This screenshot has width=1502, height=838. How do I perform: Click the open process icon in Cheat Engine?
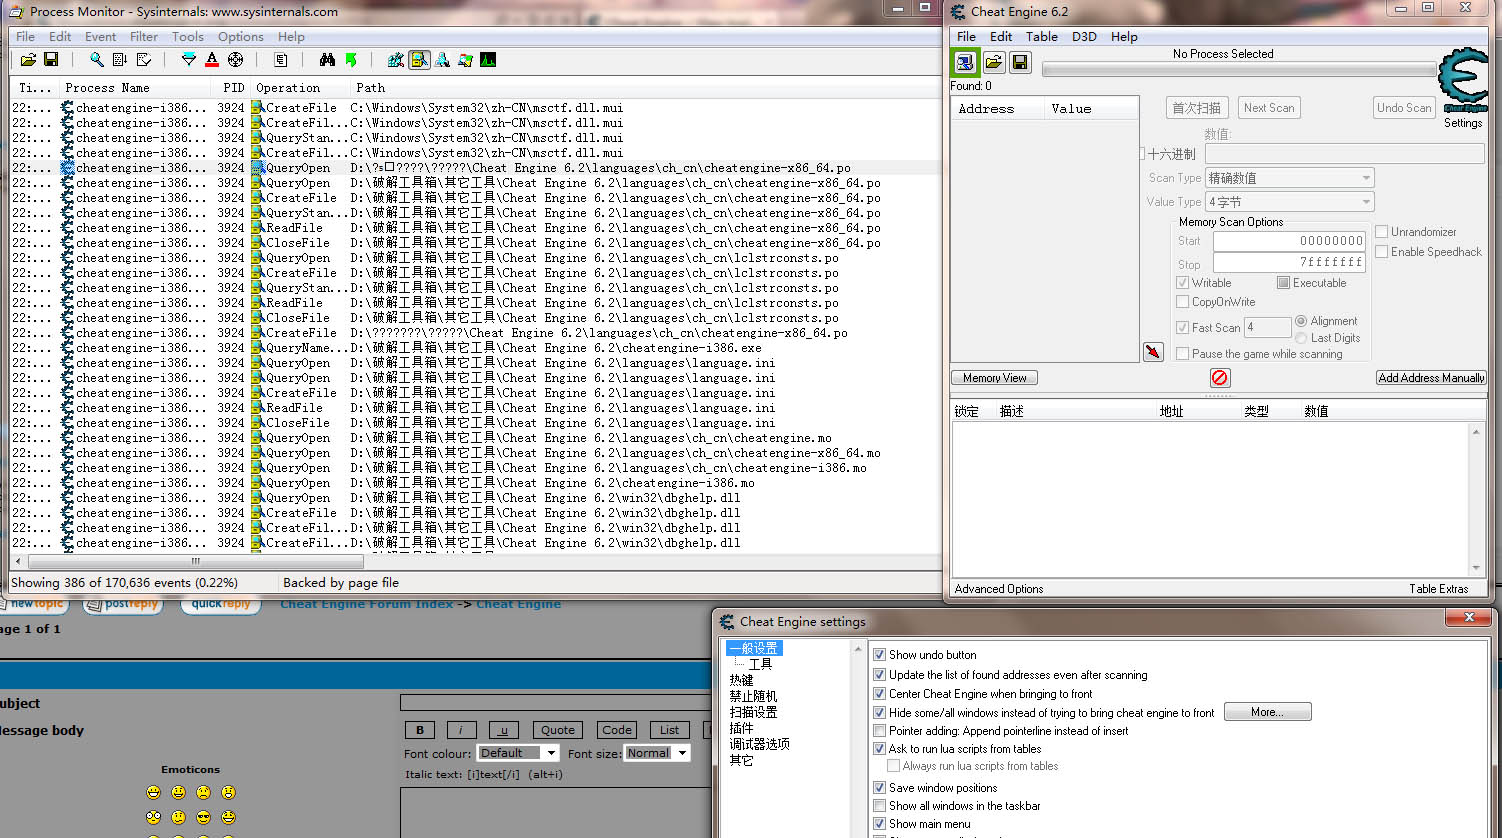pyautogui.click(x=964, y=63)
